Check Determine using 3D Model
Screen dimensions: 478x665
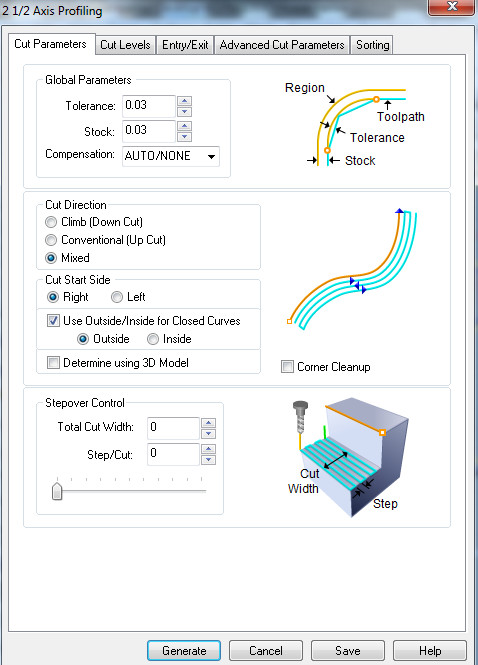(x=53, y=363)
